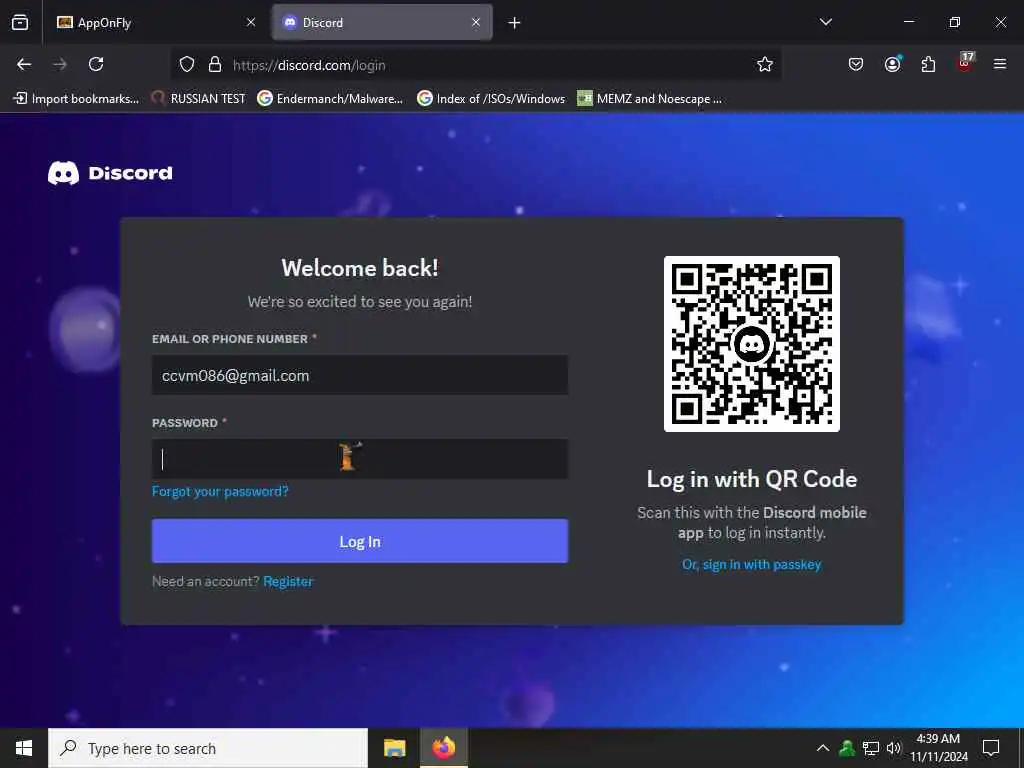Click the Firefox taskbar icon

pos(443,748)
